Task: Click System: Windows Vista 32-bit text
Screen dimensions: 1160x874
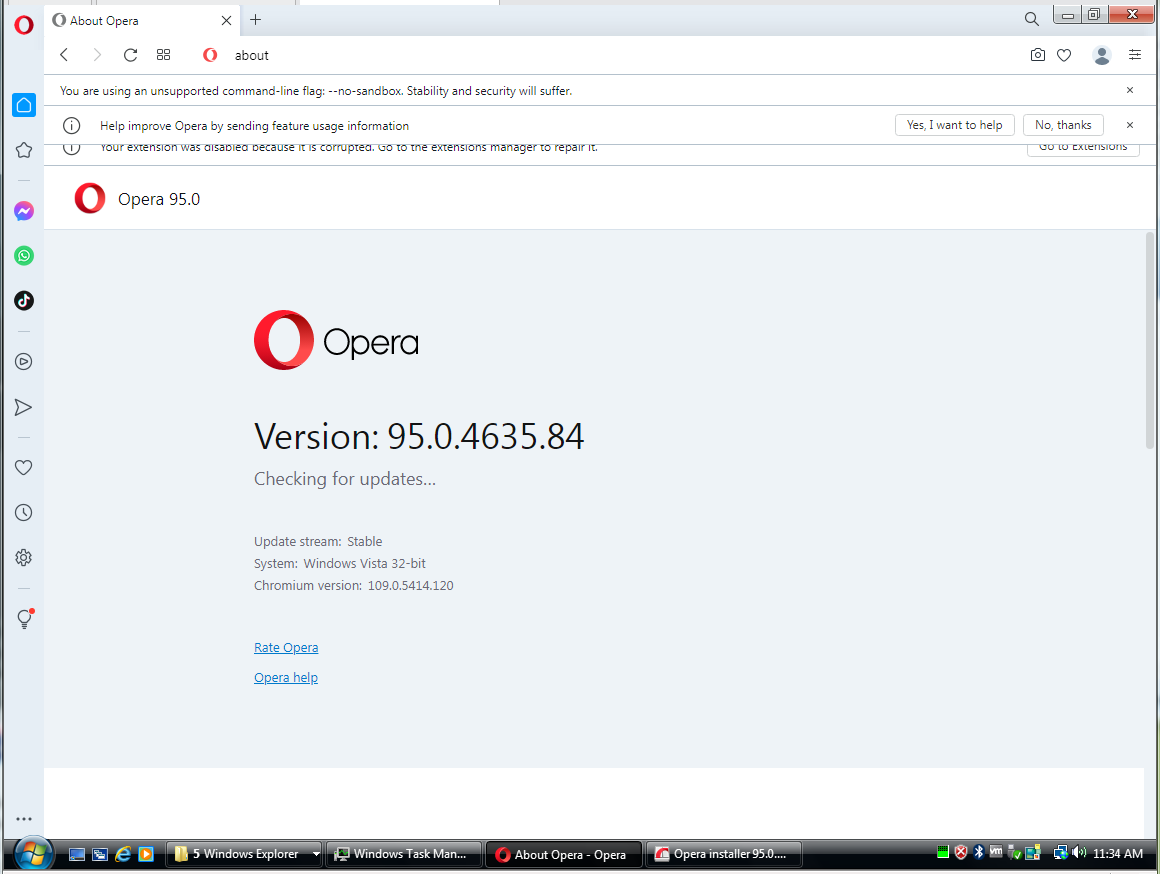Action: click(340, 563)
